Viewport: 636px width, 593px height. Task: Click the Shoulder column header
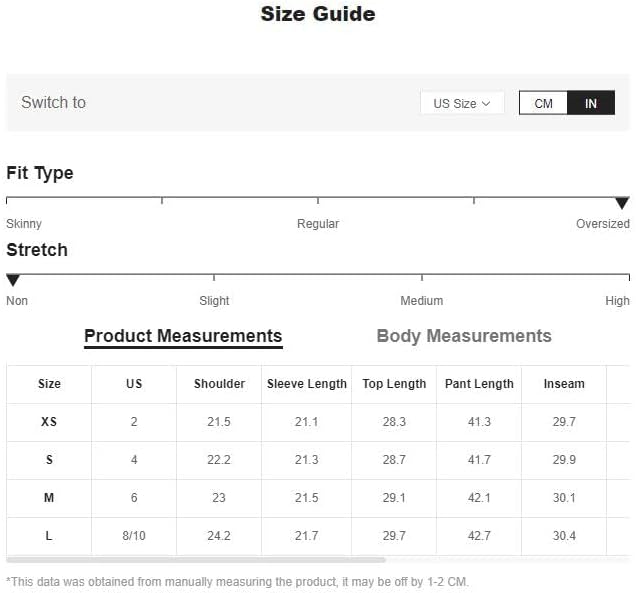click(x=219, y=384)
